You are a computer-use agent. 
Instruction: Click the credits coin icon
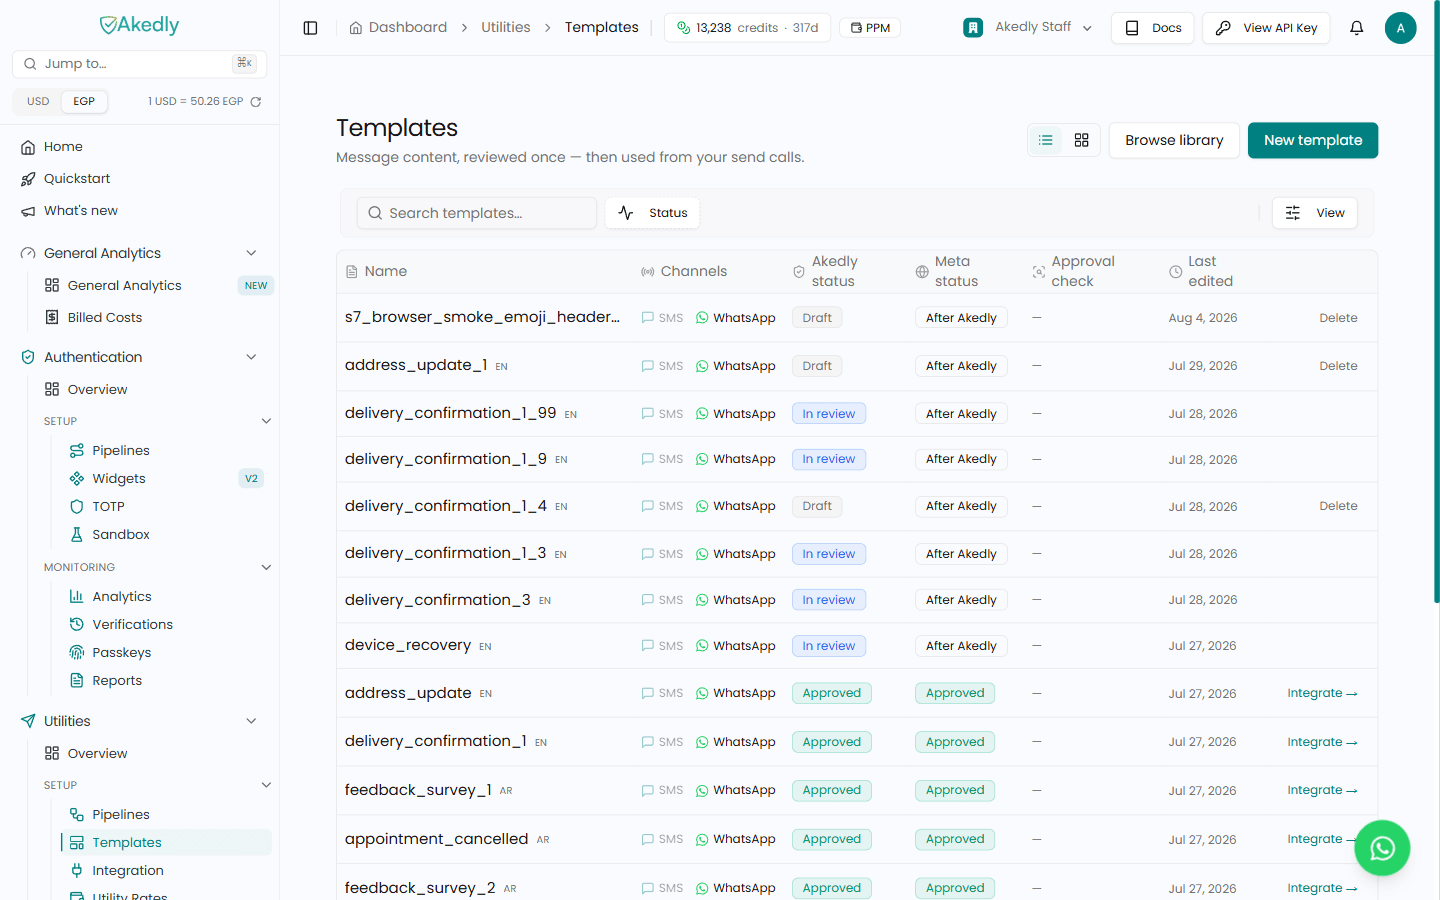pos(683,28)
